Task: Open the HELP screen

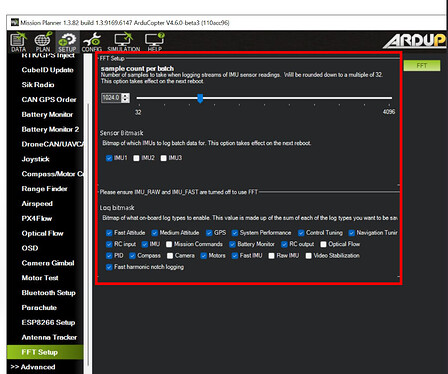Action: (155, 43)
